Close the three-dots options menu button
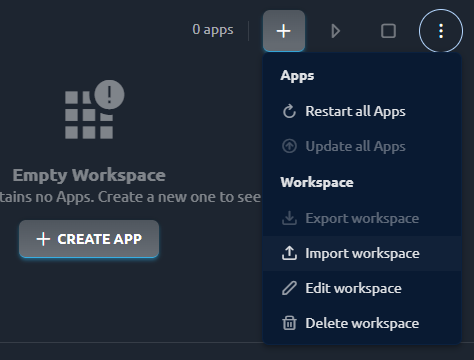This screenshot has height=360, width=474. 441,31
